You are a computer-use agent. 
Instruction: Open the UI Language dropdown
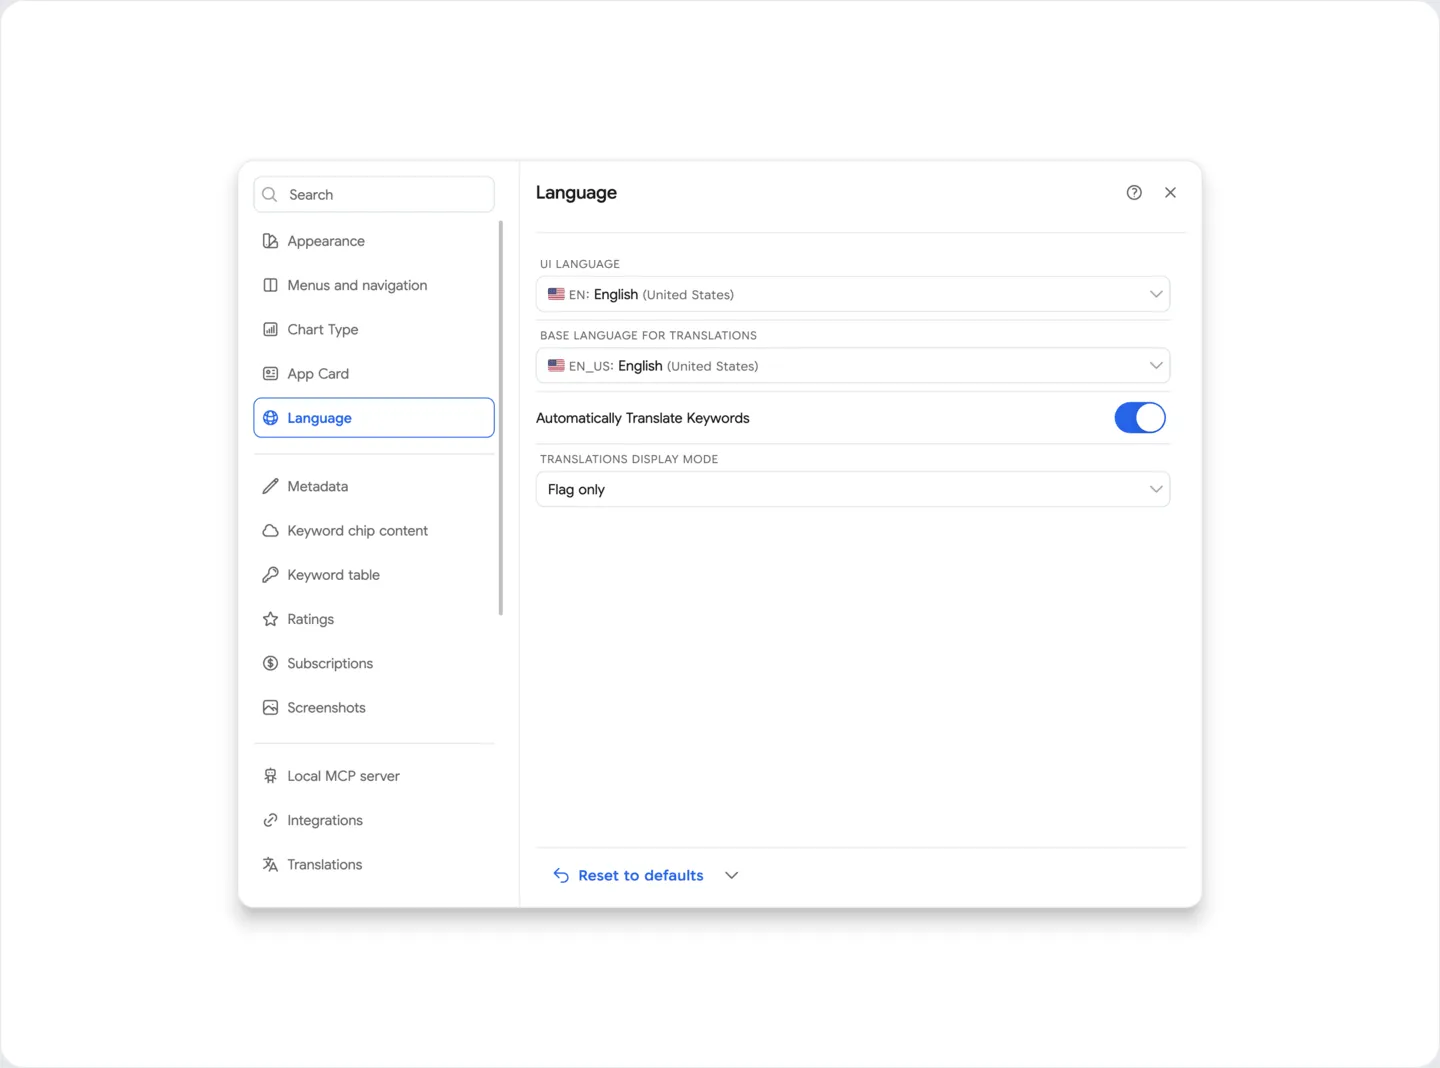coord(853,295)
